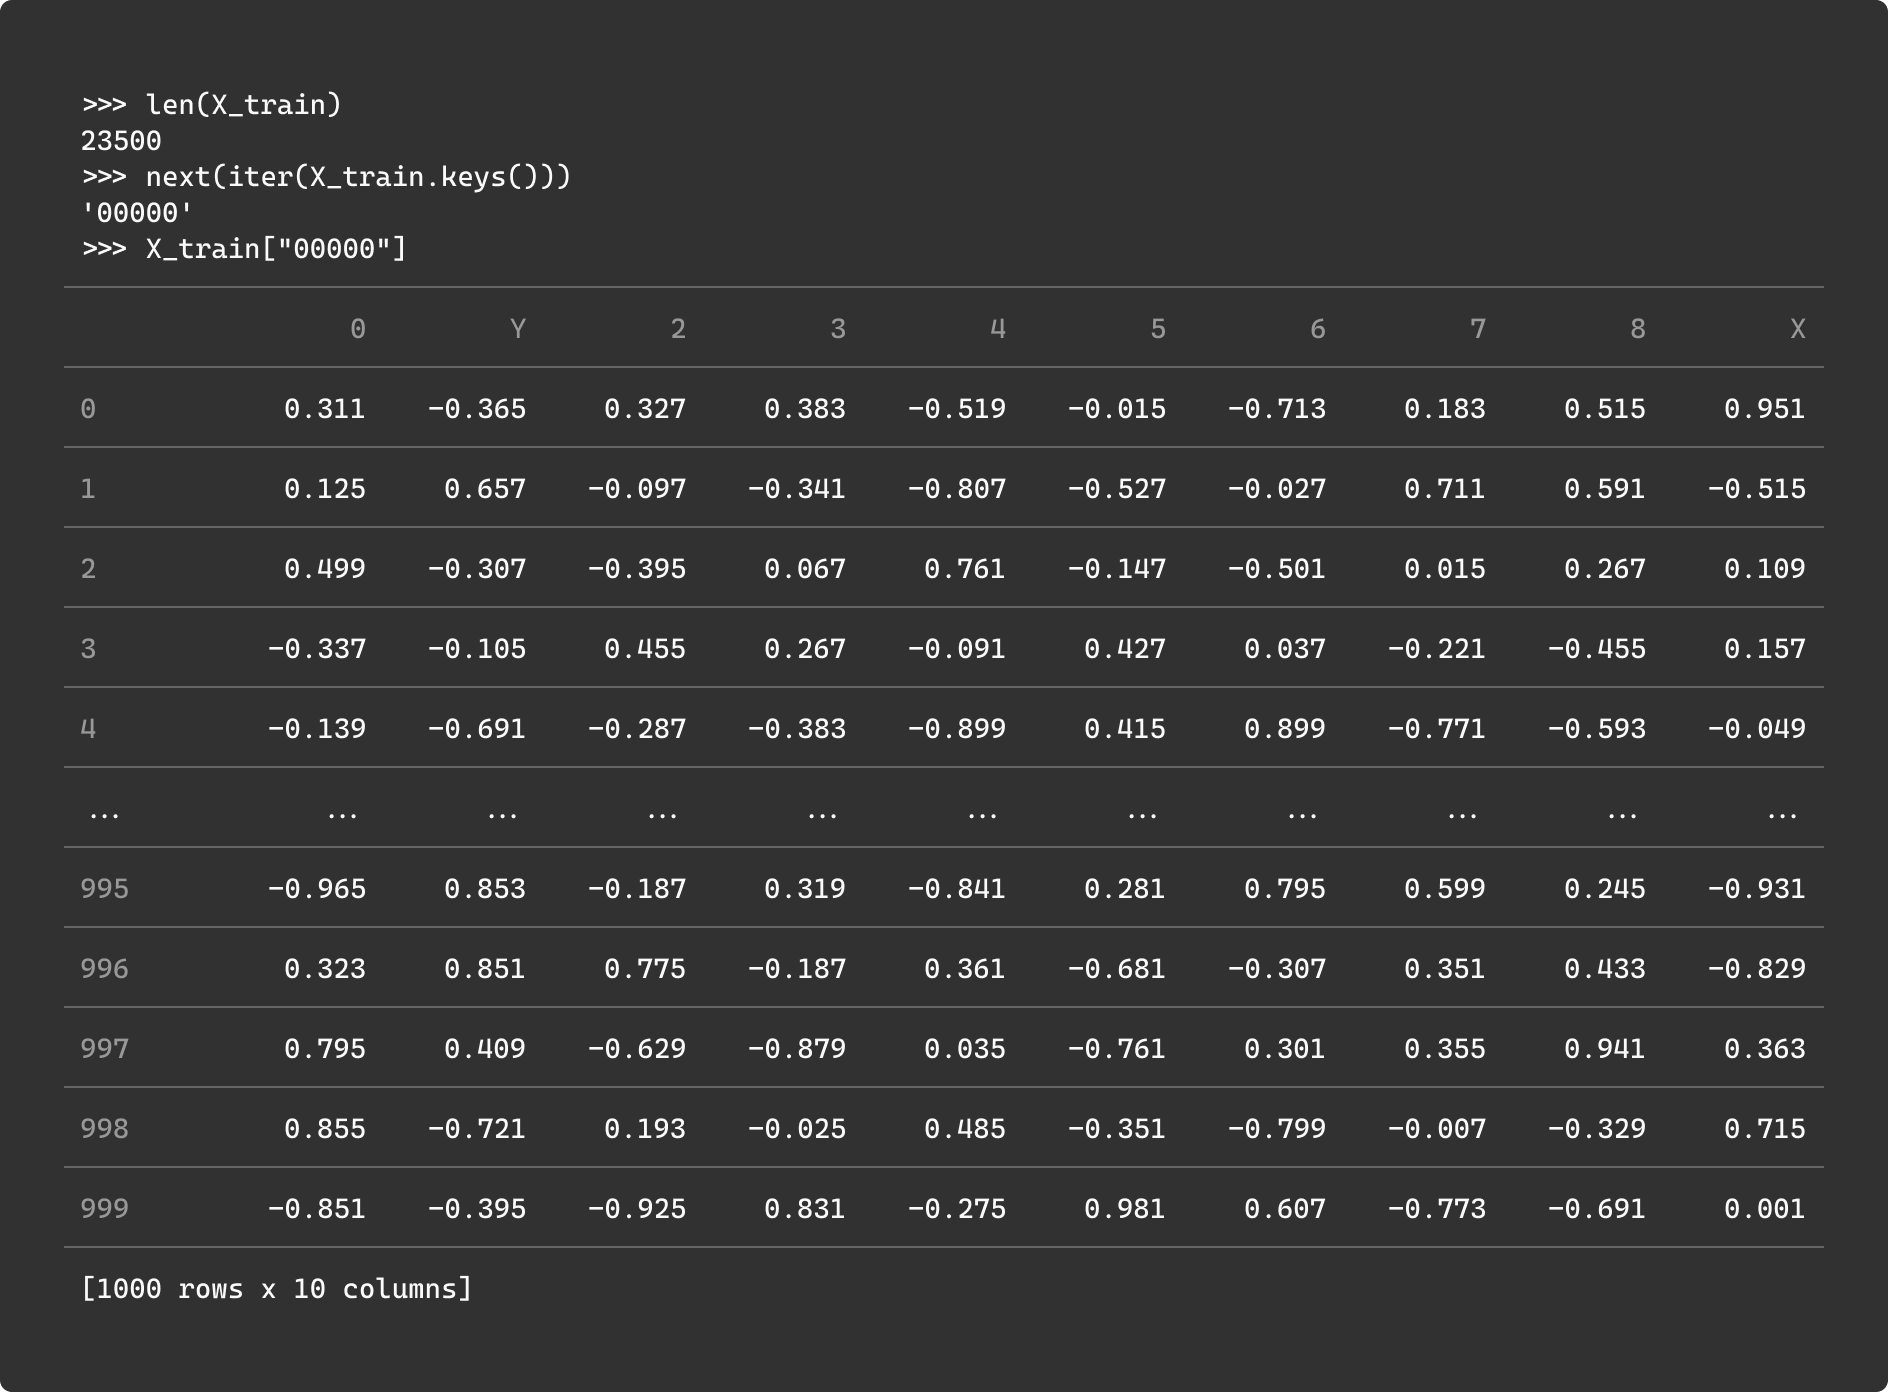
Task: Click the cell showing 0.981
Action: coord(1124,1209)
